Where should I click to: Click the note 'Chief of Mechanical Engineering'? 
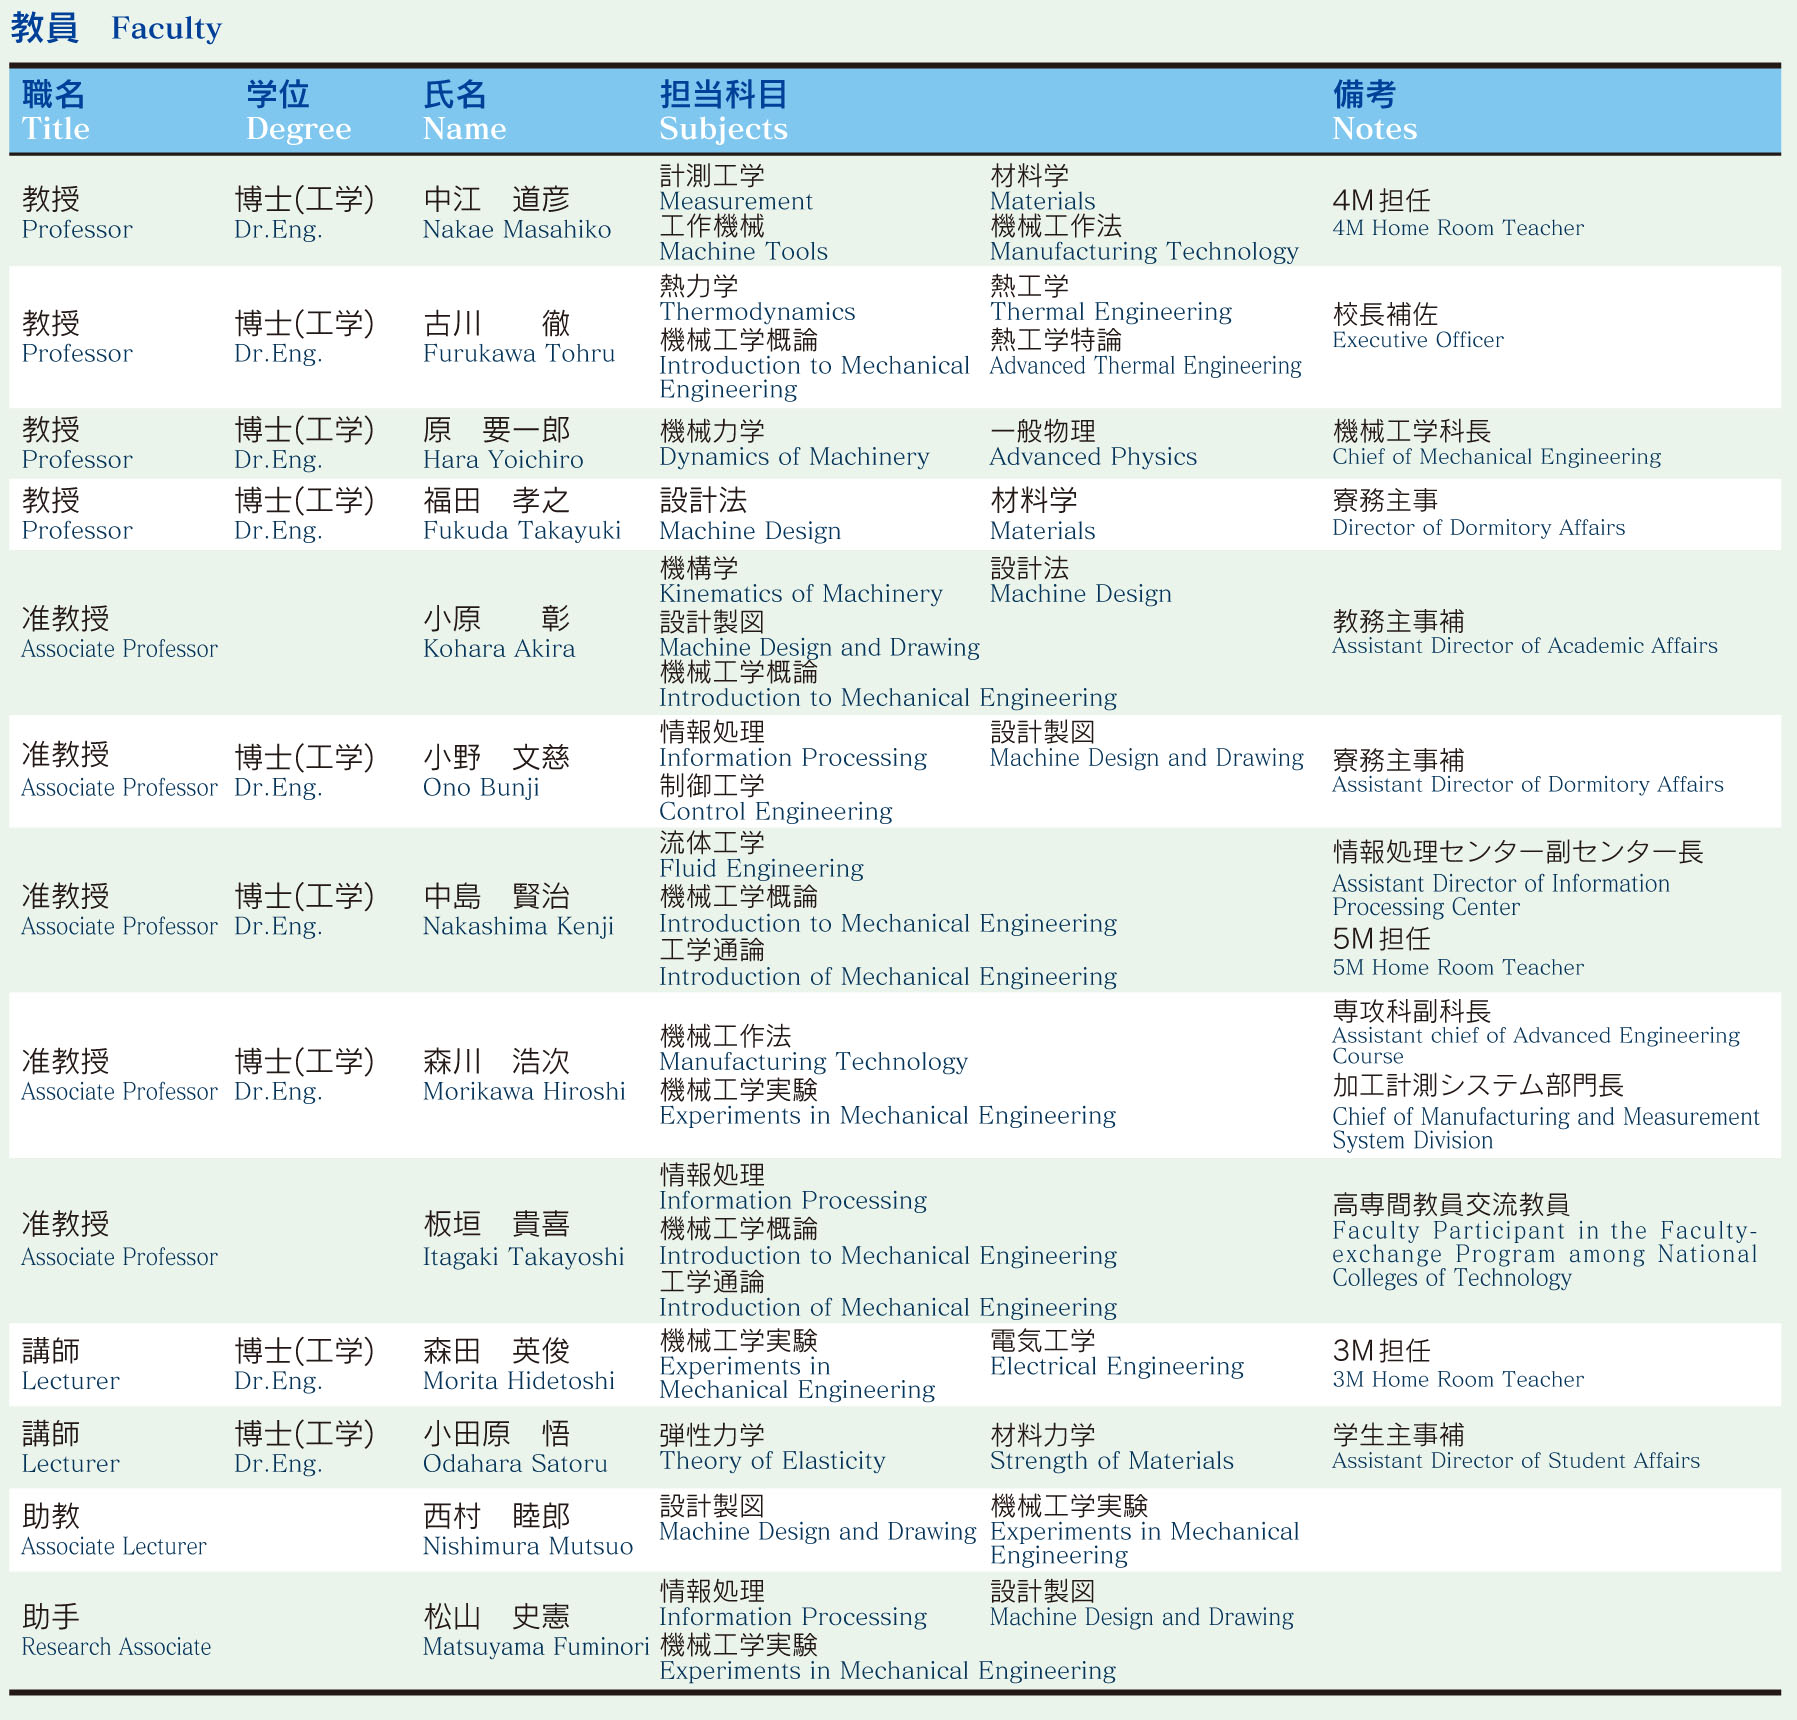(x=1496, y=457)
